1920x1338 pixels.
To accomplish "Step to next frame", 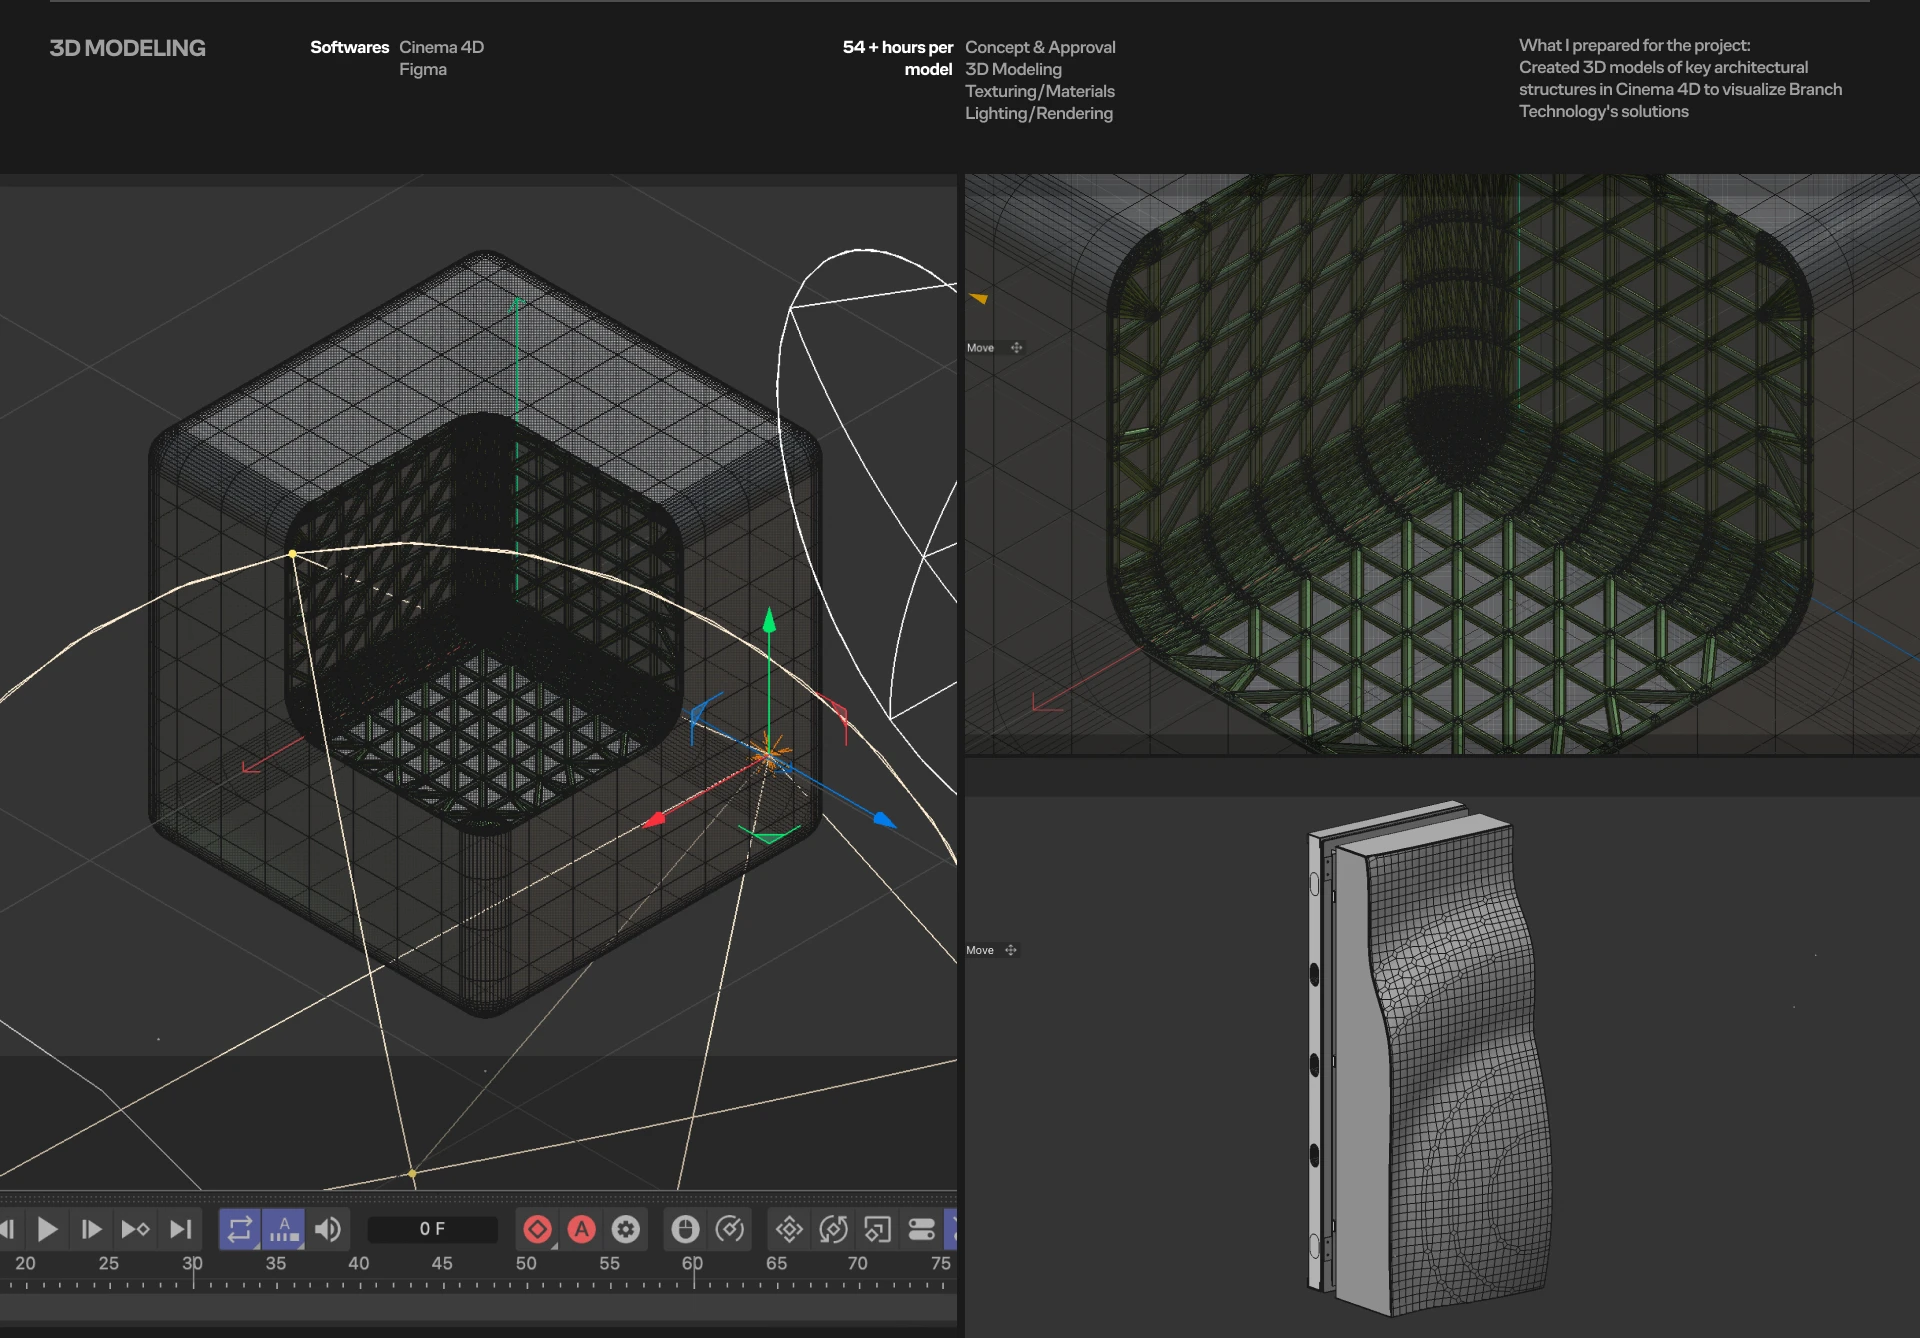I will click(91, 1229).
